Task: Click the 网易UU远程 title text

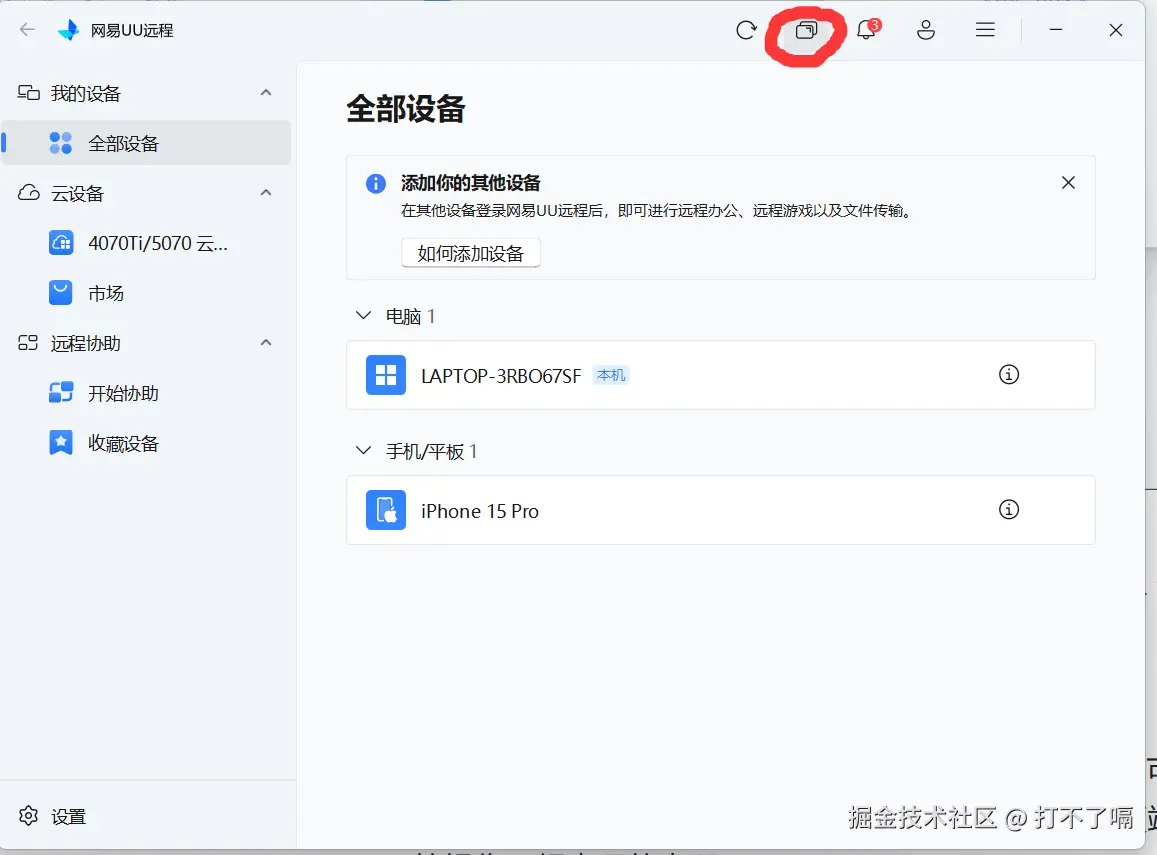Action: 132,30
